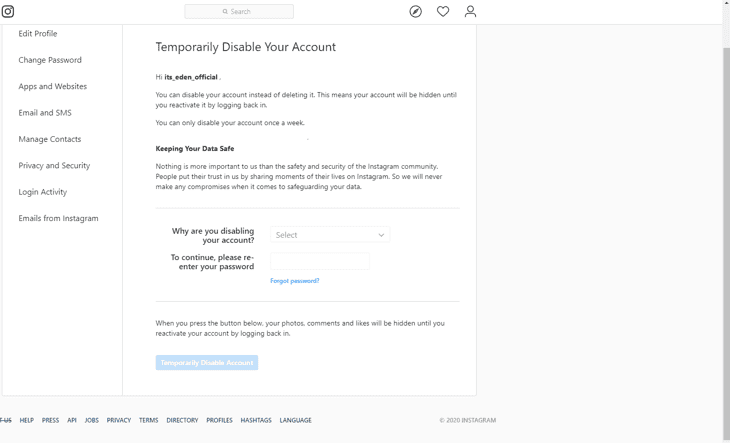The width and height of the screenshot is (730, 443).
Task: Click the HELP footer link
Action: point(27,420)
